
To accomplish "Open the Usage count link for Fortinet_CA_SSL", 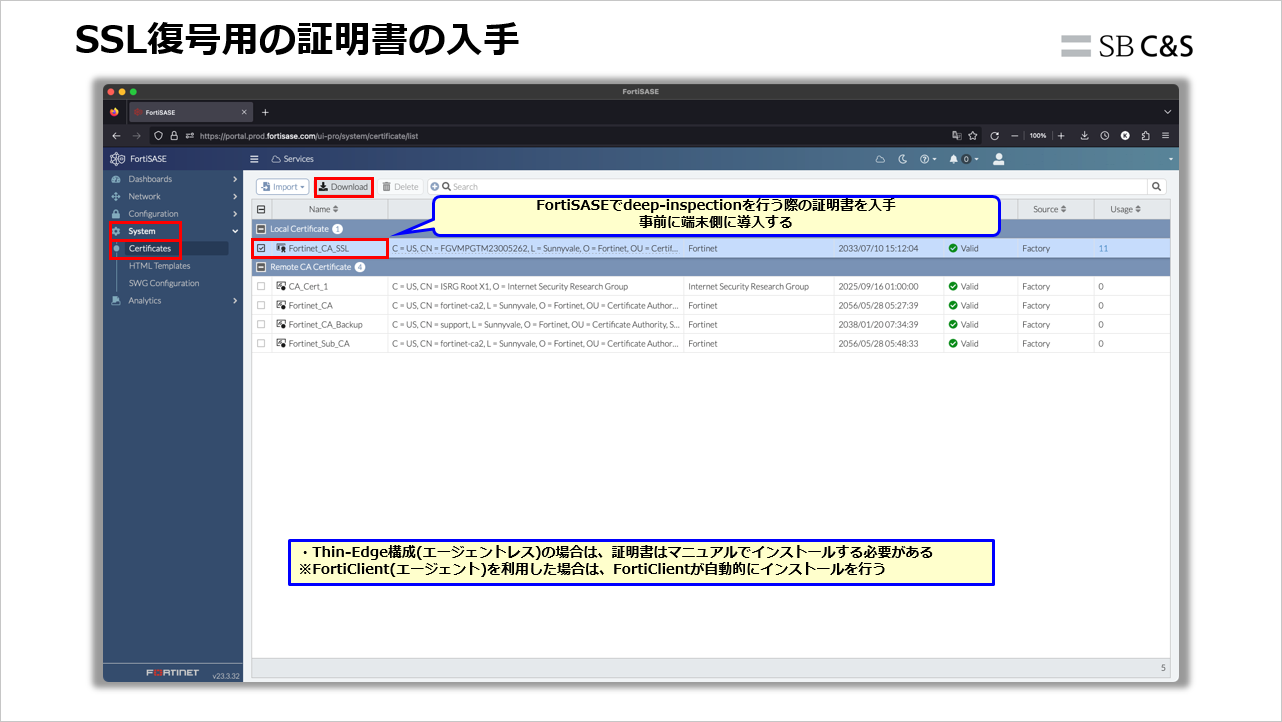I will pos(1103,248).
